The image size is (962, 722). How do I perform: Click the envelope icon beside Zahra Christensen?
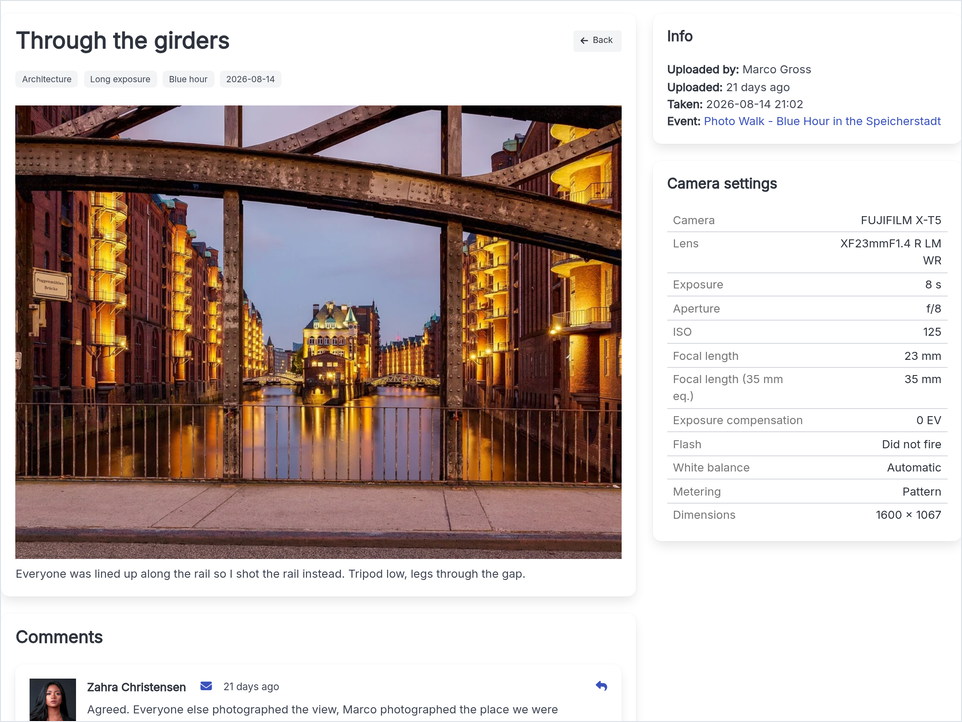pos(206,686)
